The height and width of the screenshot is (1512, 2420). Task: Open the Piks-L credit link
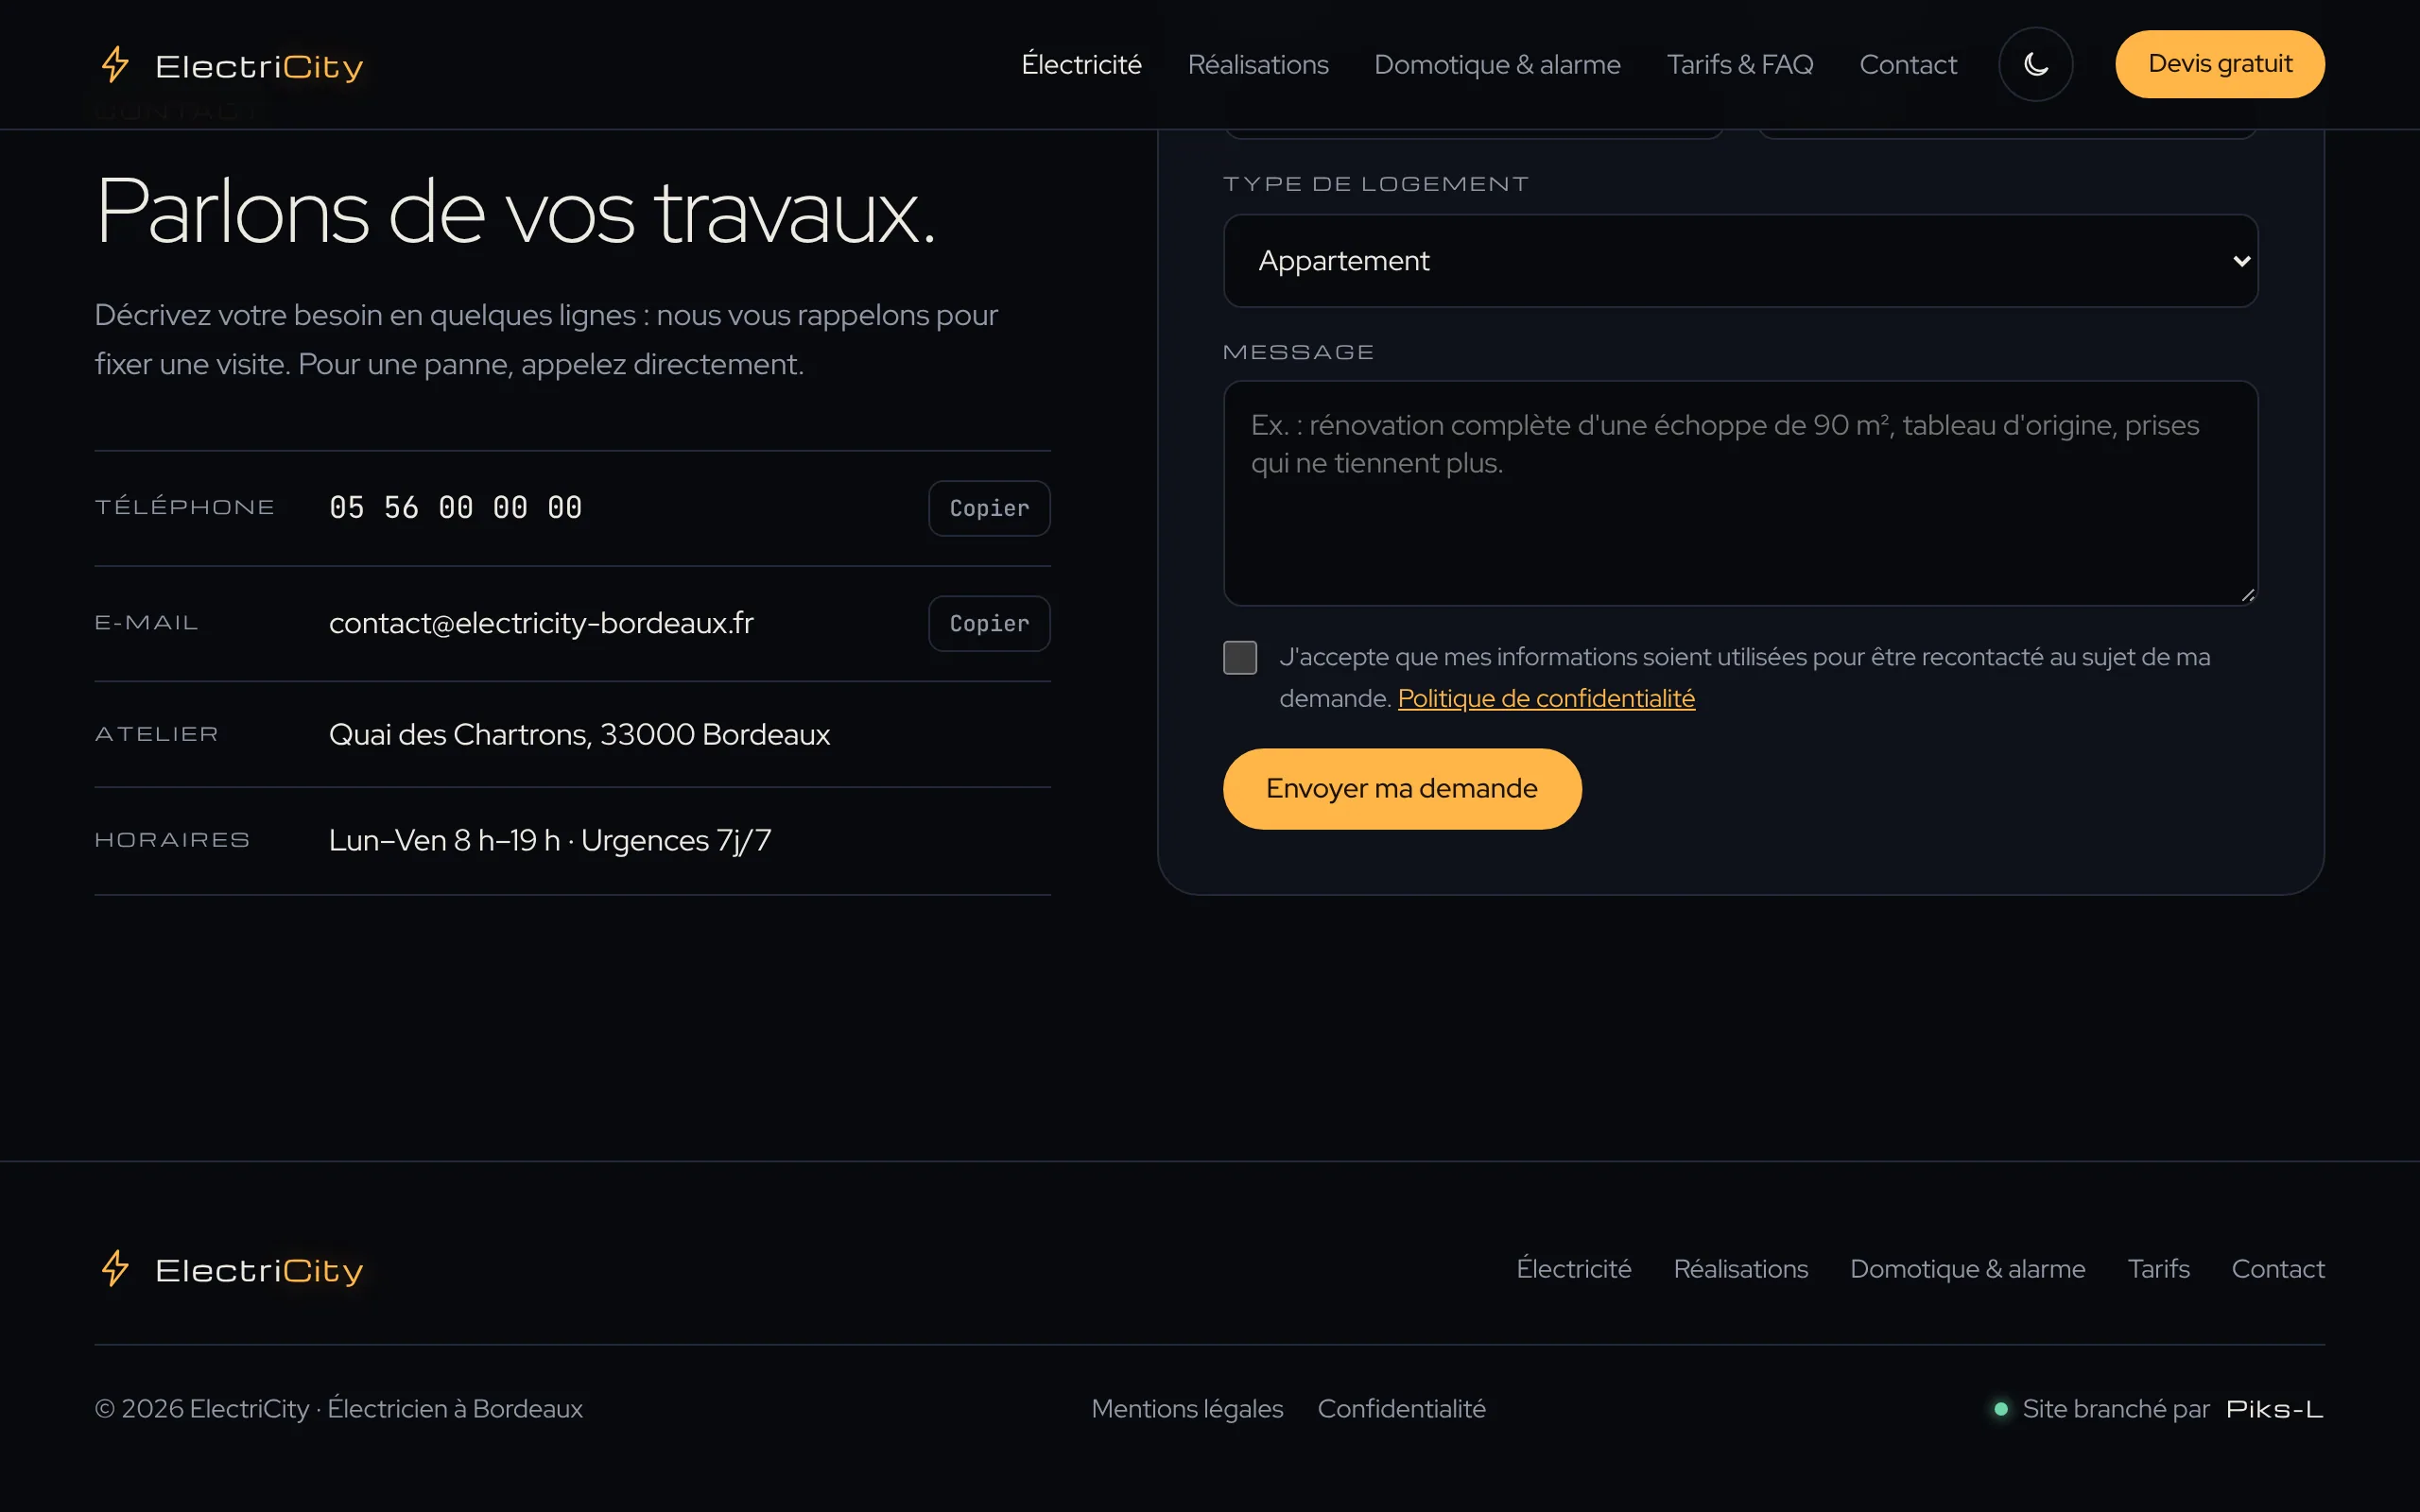(x=2275, y=1409)
